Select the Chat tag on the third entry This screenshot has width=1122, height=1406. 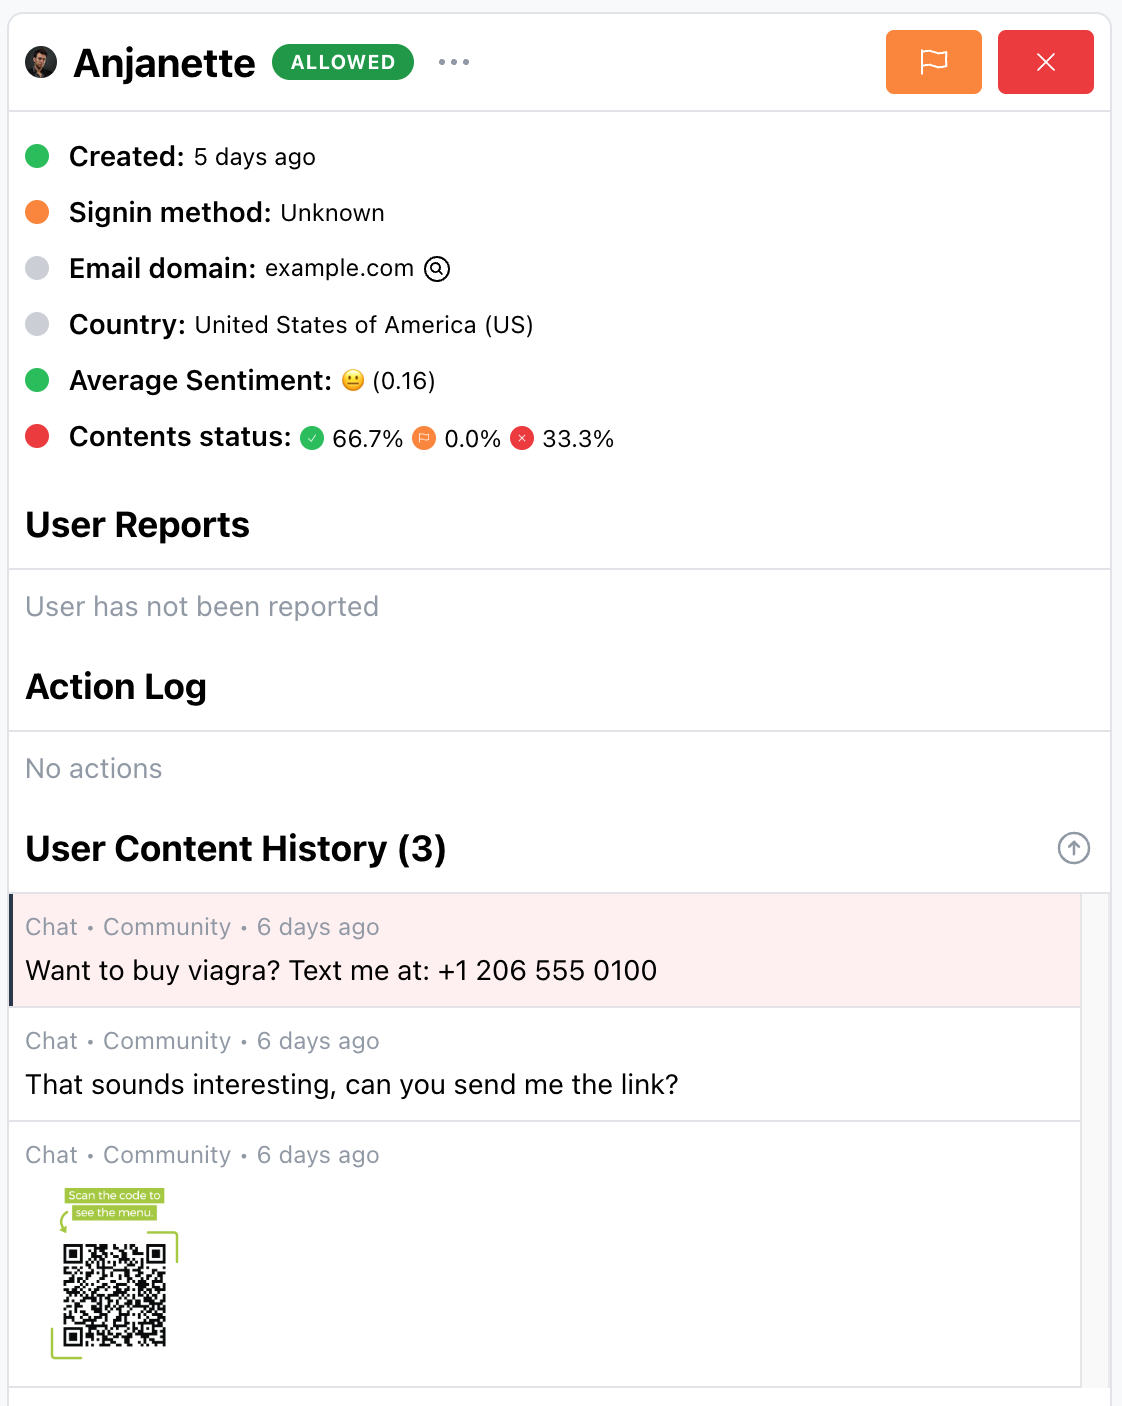[x=51, y=1155]
